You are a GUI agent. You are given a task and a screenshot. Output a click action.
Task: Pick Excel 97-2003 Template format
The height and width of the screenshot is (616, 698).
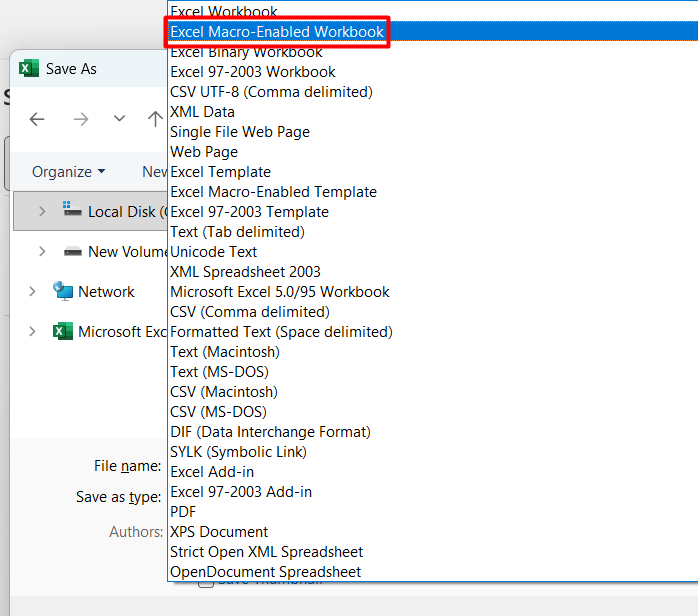(433, 212)
